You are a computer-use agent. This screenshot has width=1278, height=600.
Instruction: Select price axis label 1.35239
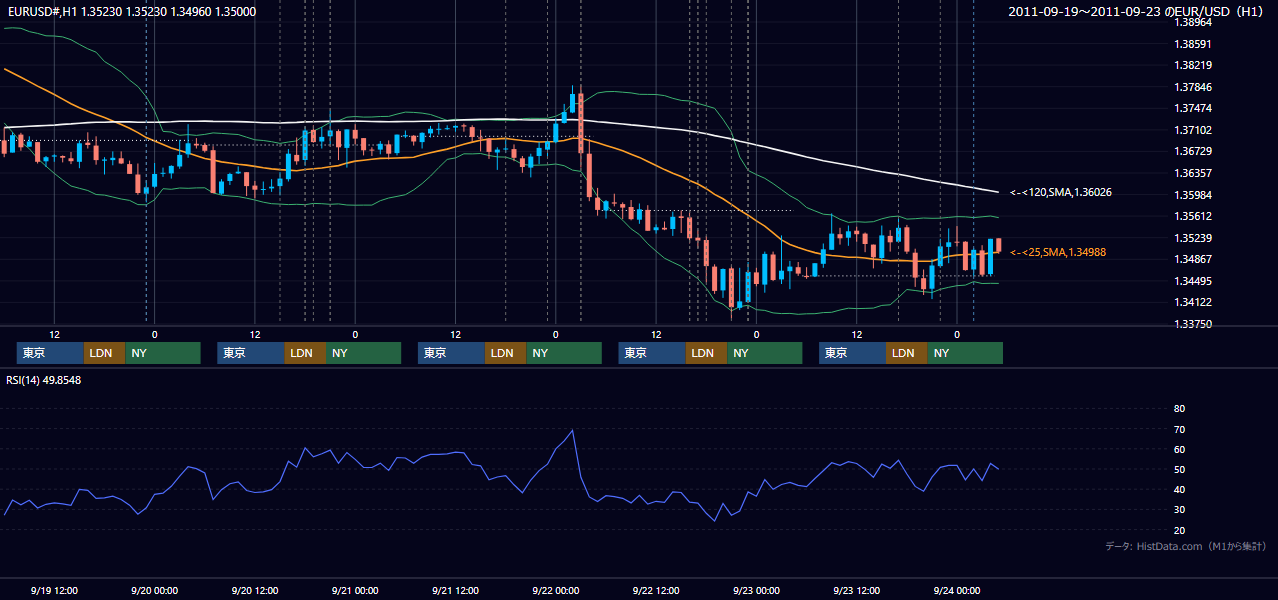click(x=1194, y=238)
